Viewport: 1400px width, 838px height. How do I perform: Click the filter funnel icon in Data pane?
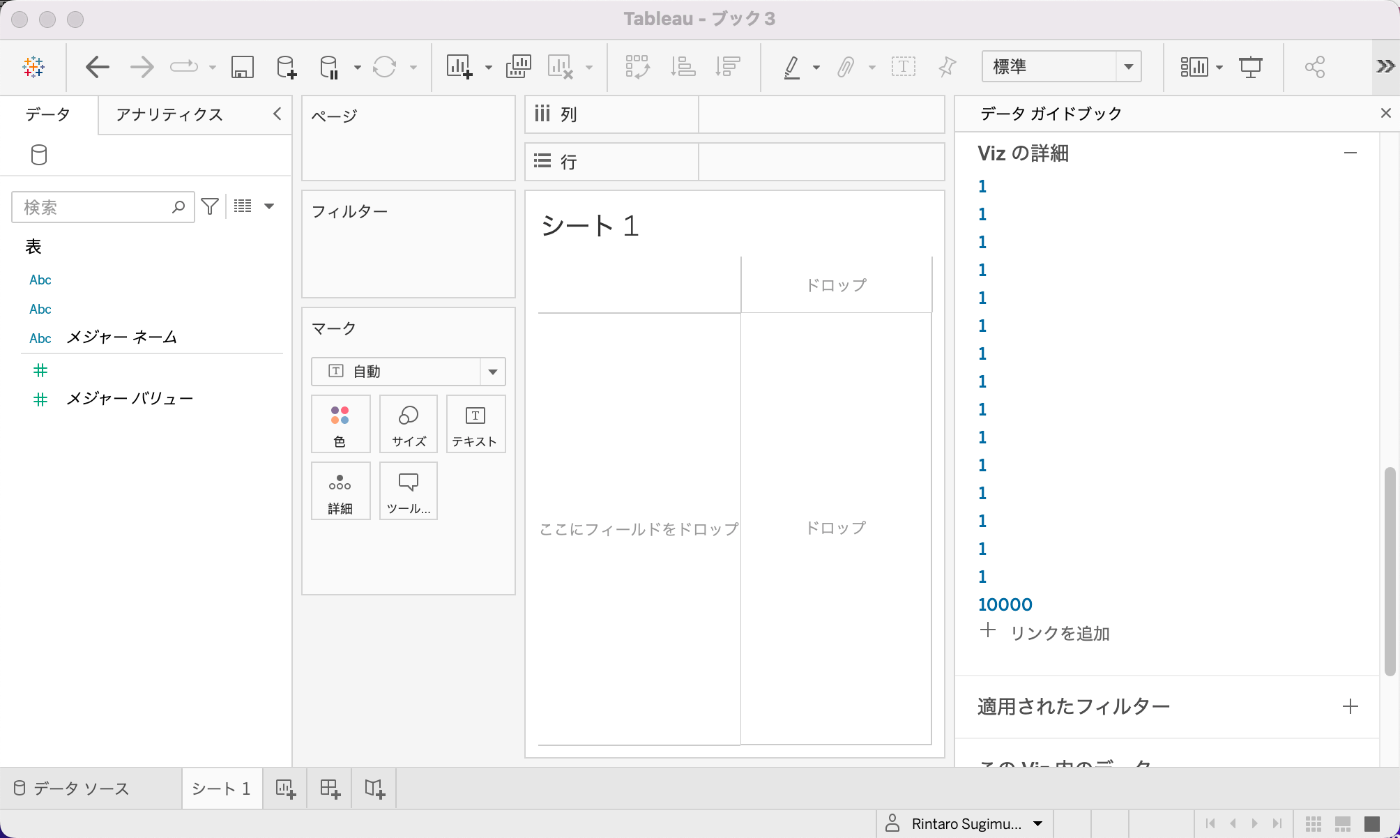point(210,206)
